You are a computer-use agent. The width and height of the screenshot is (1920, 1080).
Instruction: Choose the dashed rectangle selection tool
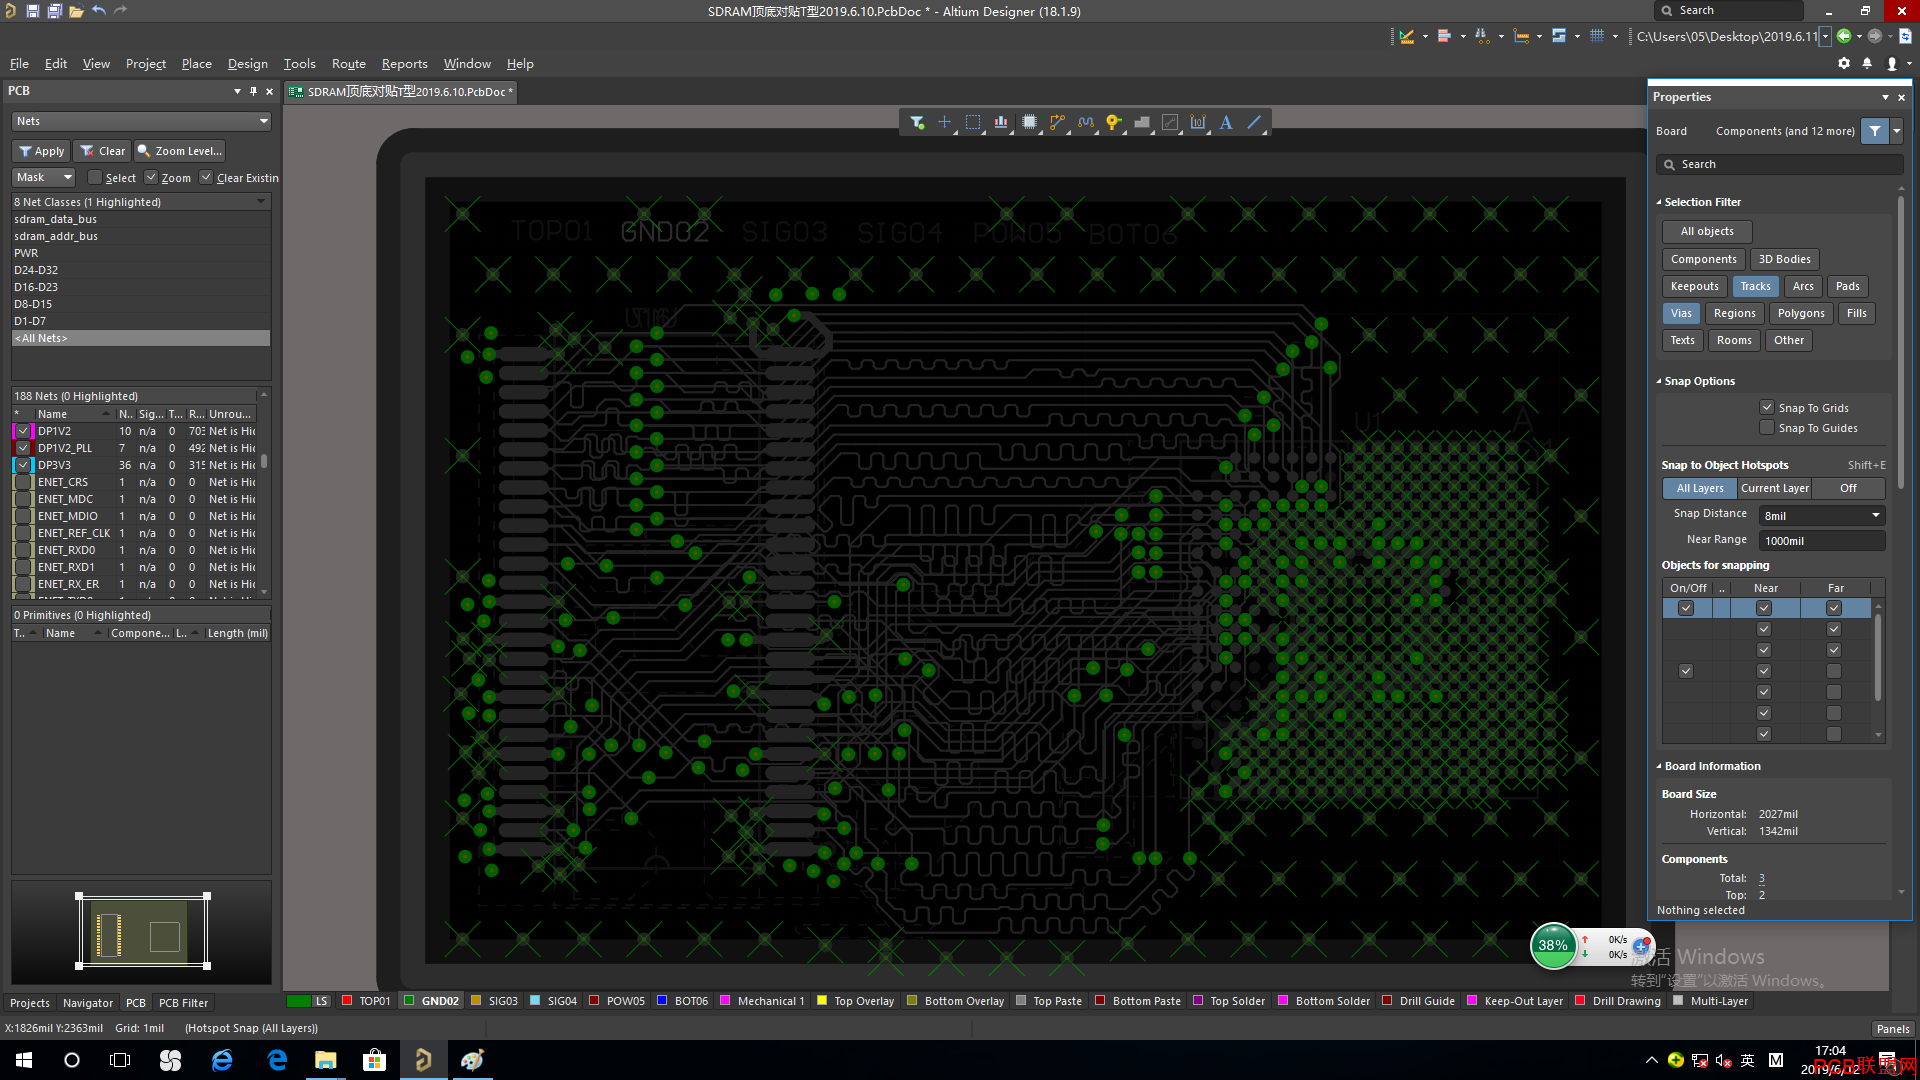click(973, 122)
